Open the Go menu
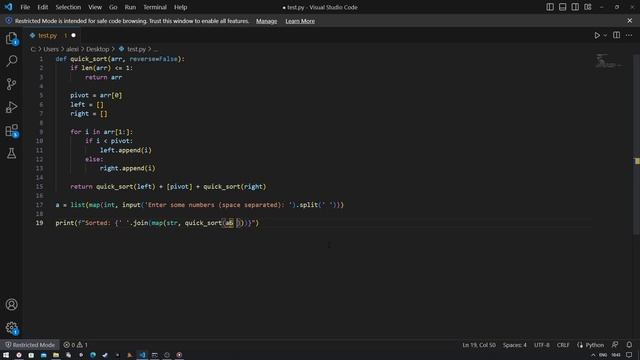Screen dimensions: 640x360 [113, 7]
